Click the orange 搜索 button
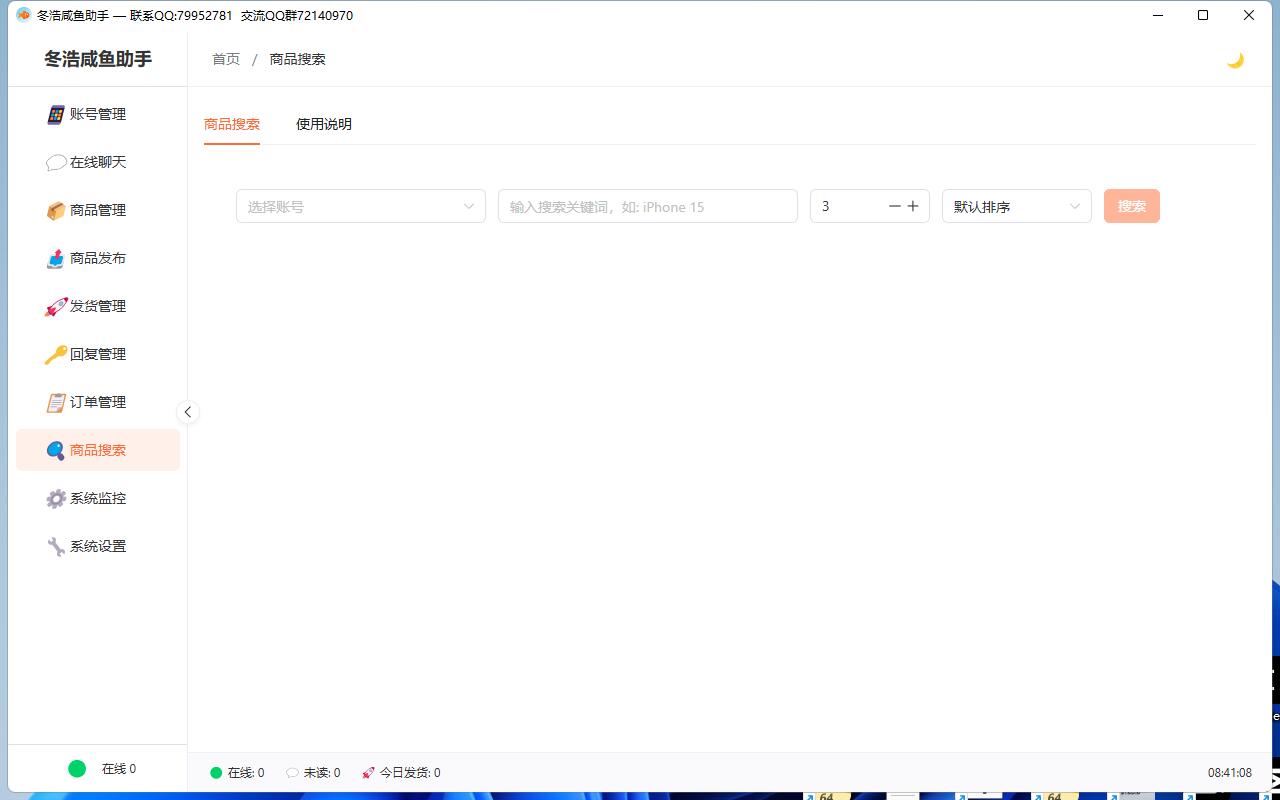Screen dimensions: 1280x800 (x=1132, y=206)
